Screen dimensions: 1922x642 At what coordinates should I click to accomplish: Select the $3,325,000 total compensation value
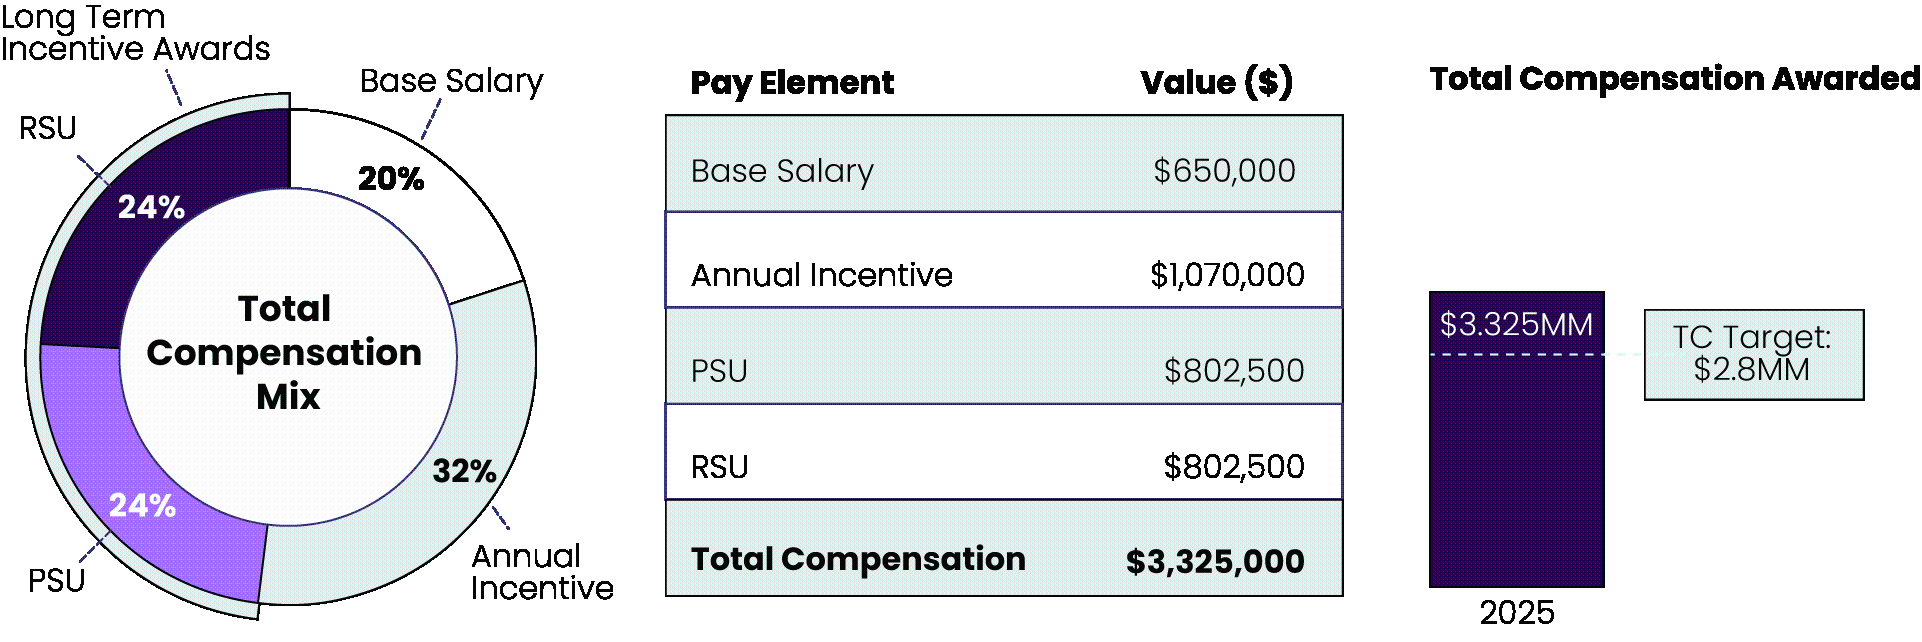click(1215, 561)
